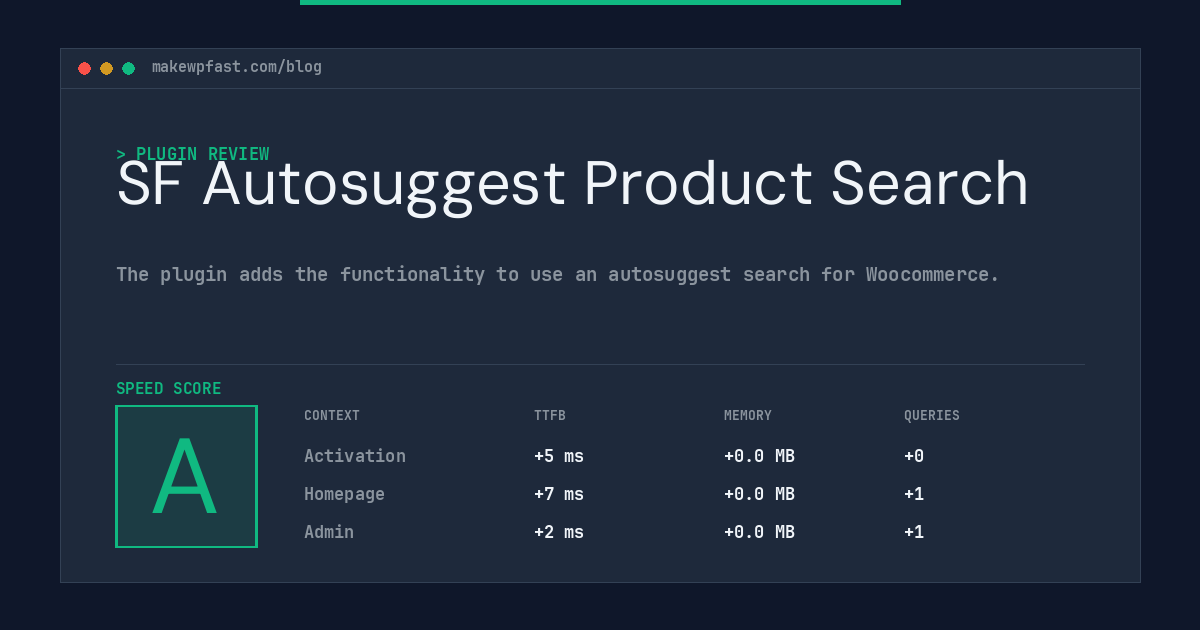The width and height of the screenshot is (1200, 630).
Task: Click the Homepage queries value +1
Action: [914, 494]
